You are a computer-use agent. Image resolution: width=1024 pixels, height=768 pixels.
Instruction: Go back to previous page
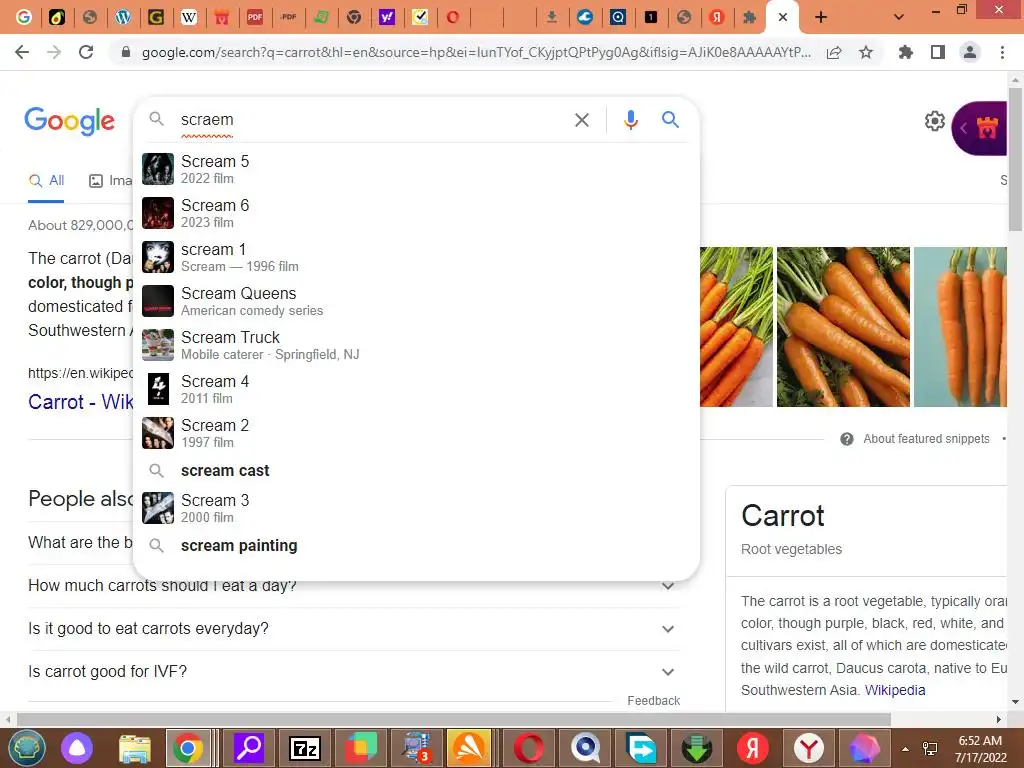tap(22, 52)
